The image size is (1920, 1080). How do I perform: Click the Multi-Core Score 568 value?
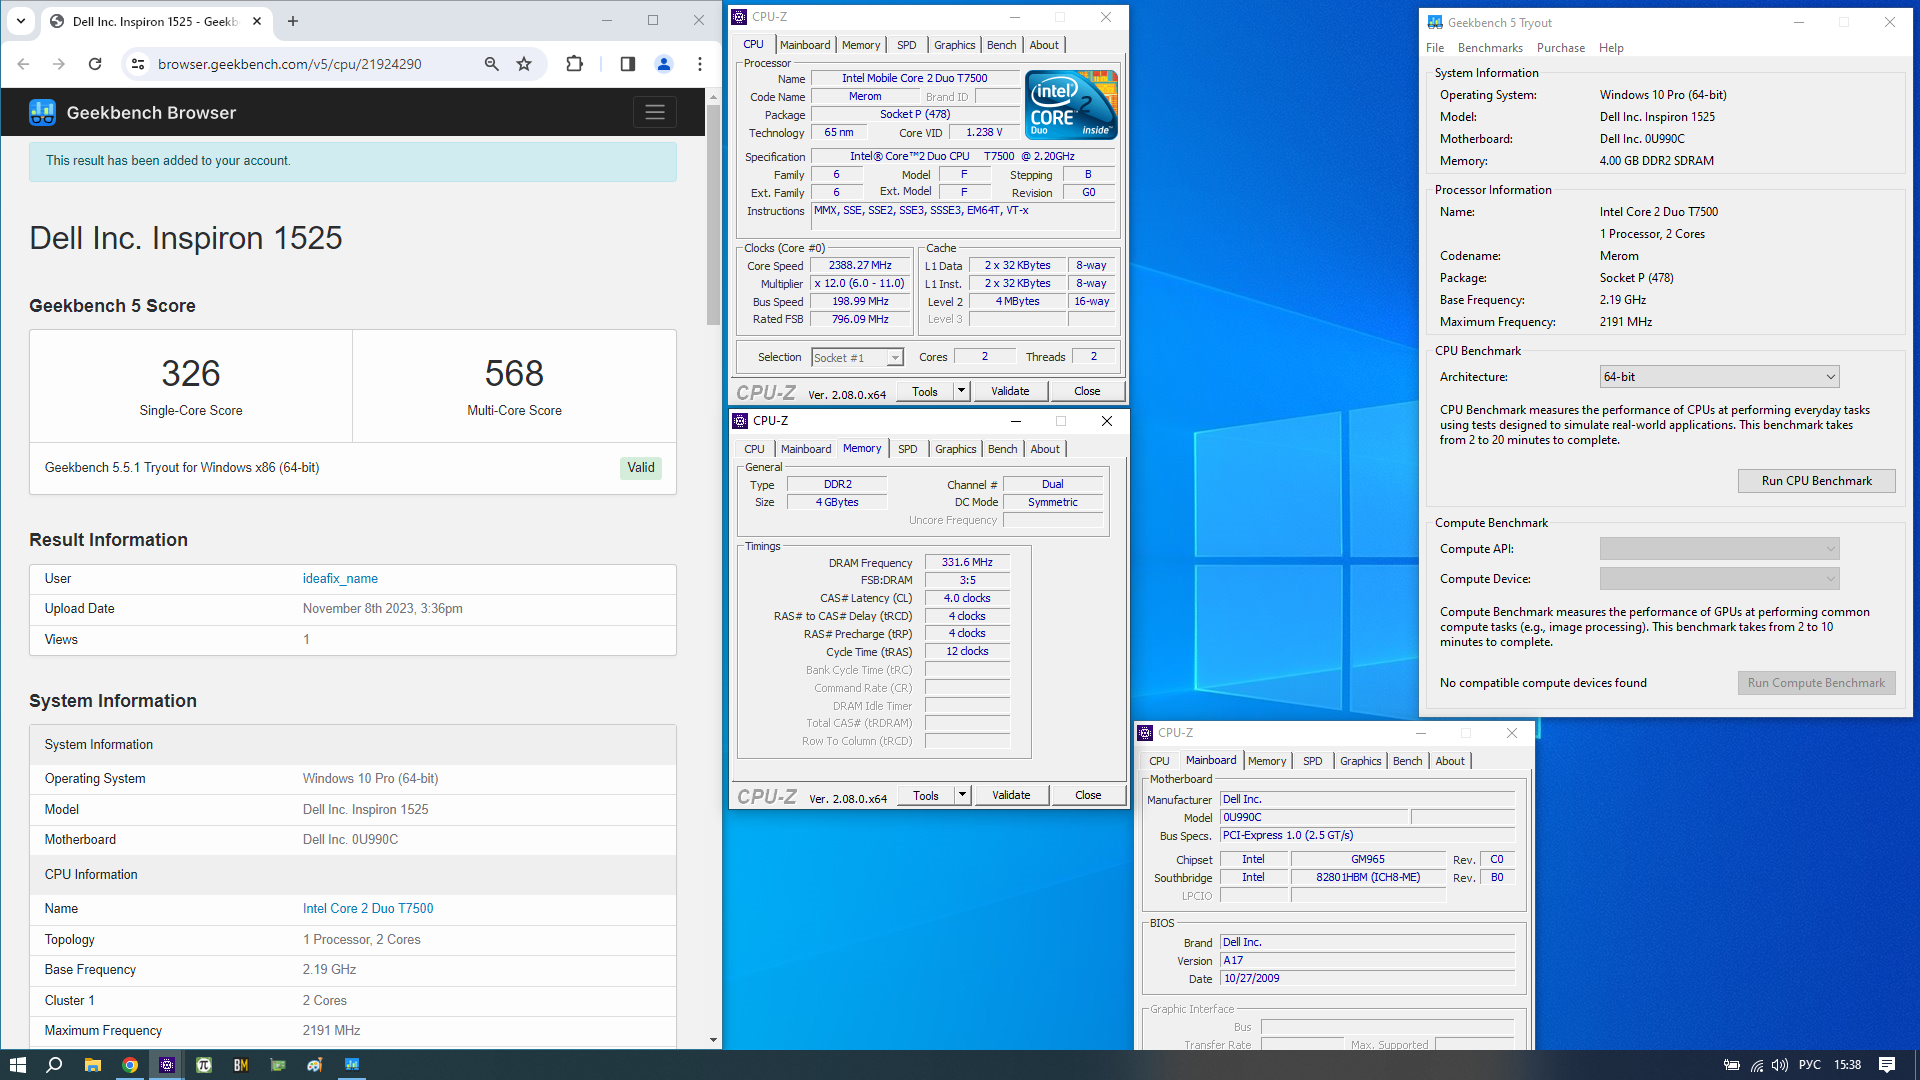pyautogui.click(x=514, y=373)
